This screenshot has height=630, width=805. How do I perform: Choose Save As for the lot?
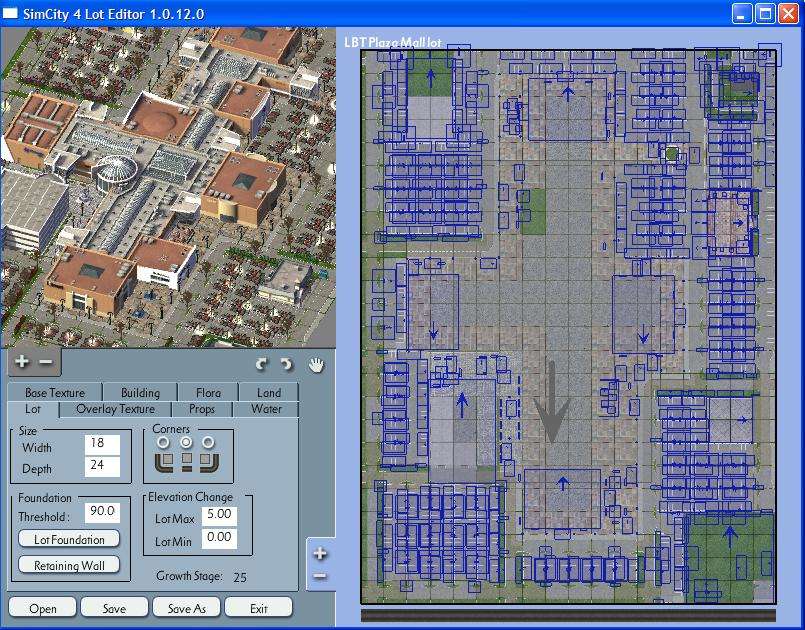[186, 608]
